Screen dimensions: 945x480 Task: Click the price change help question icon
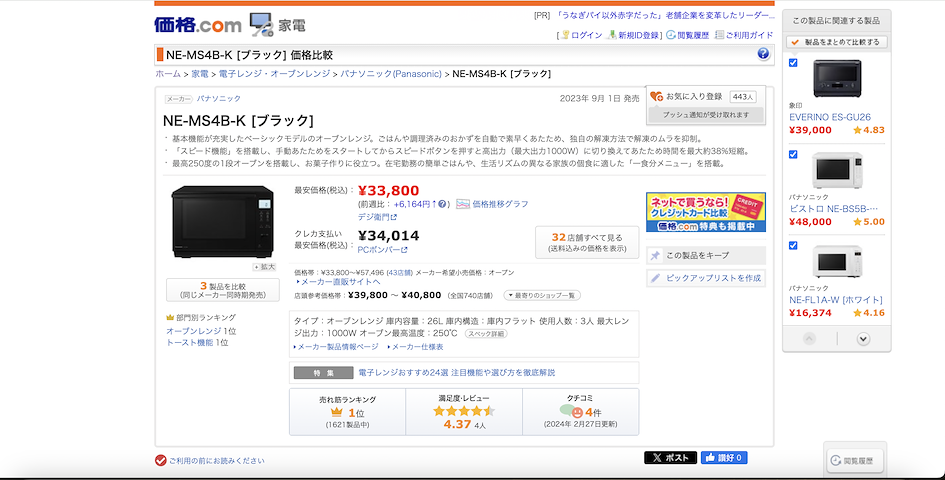tap(442, 204)
